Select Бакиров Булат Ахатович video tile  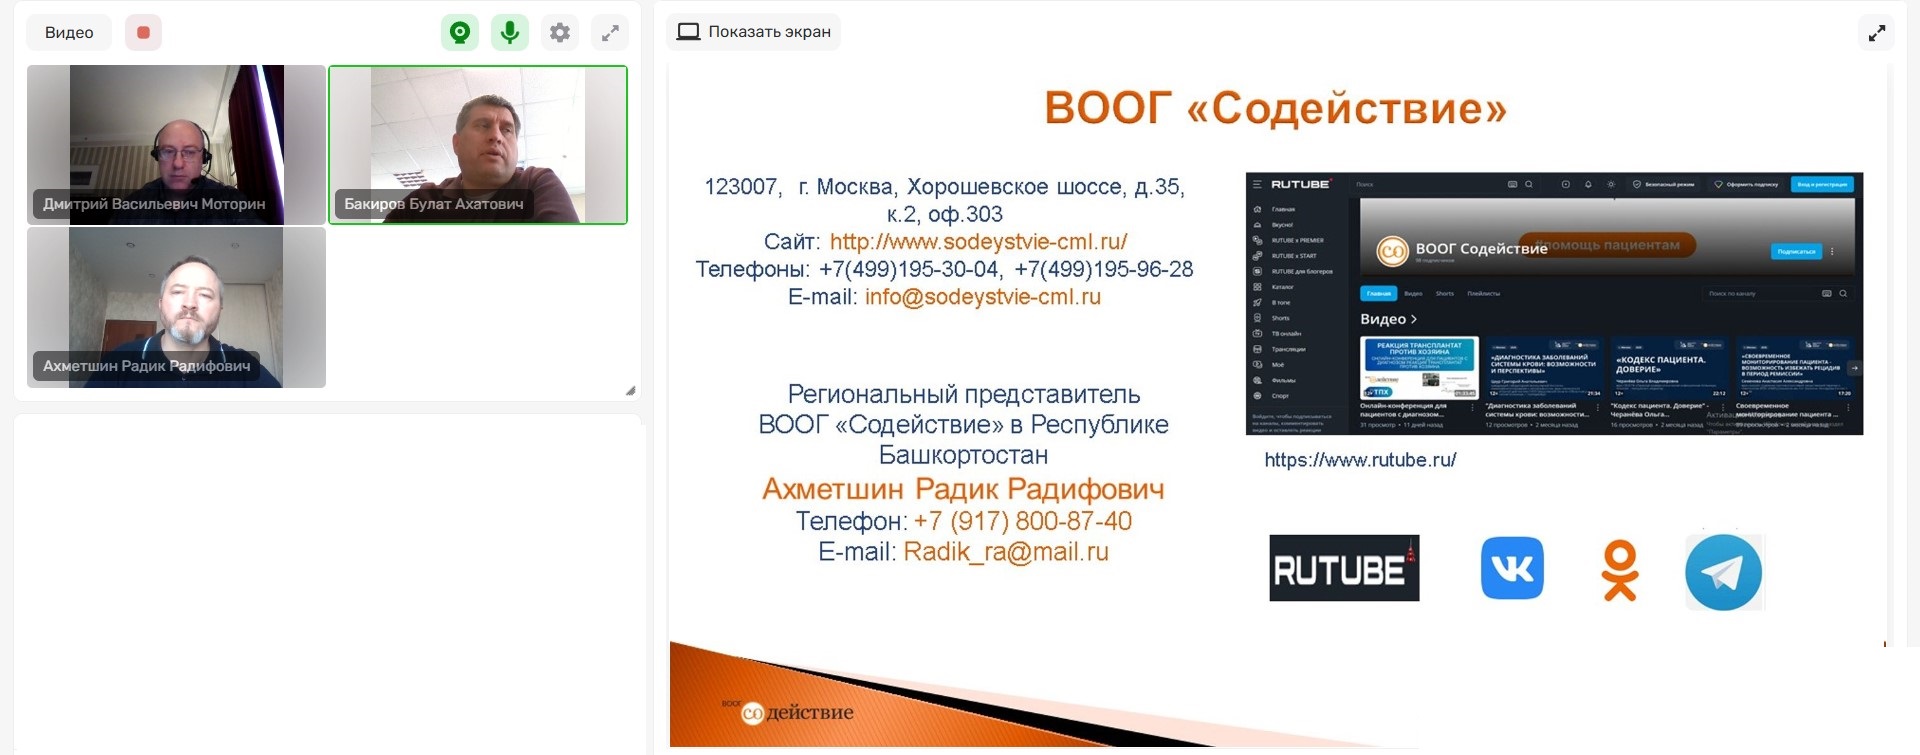point(478,144)
